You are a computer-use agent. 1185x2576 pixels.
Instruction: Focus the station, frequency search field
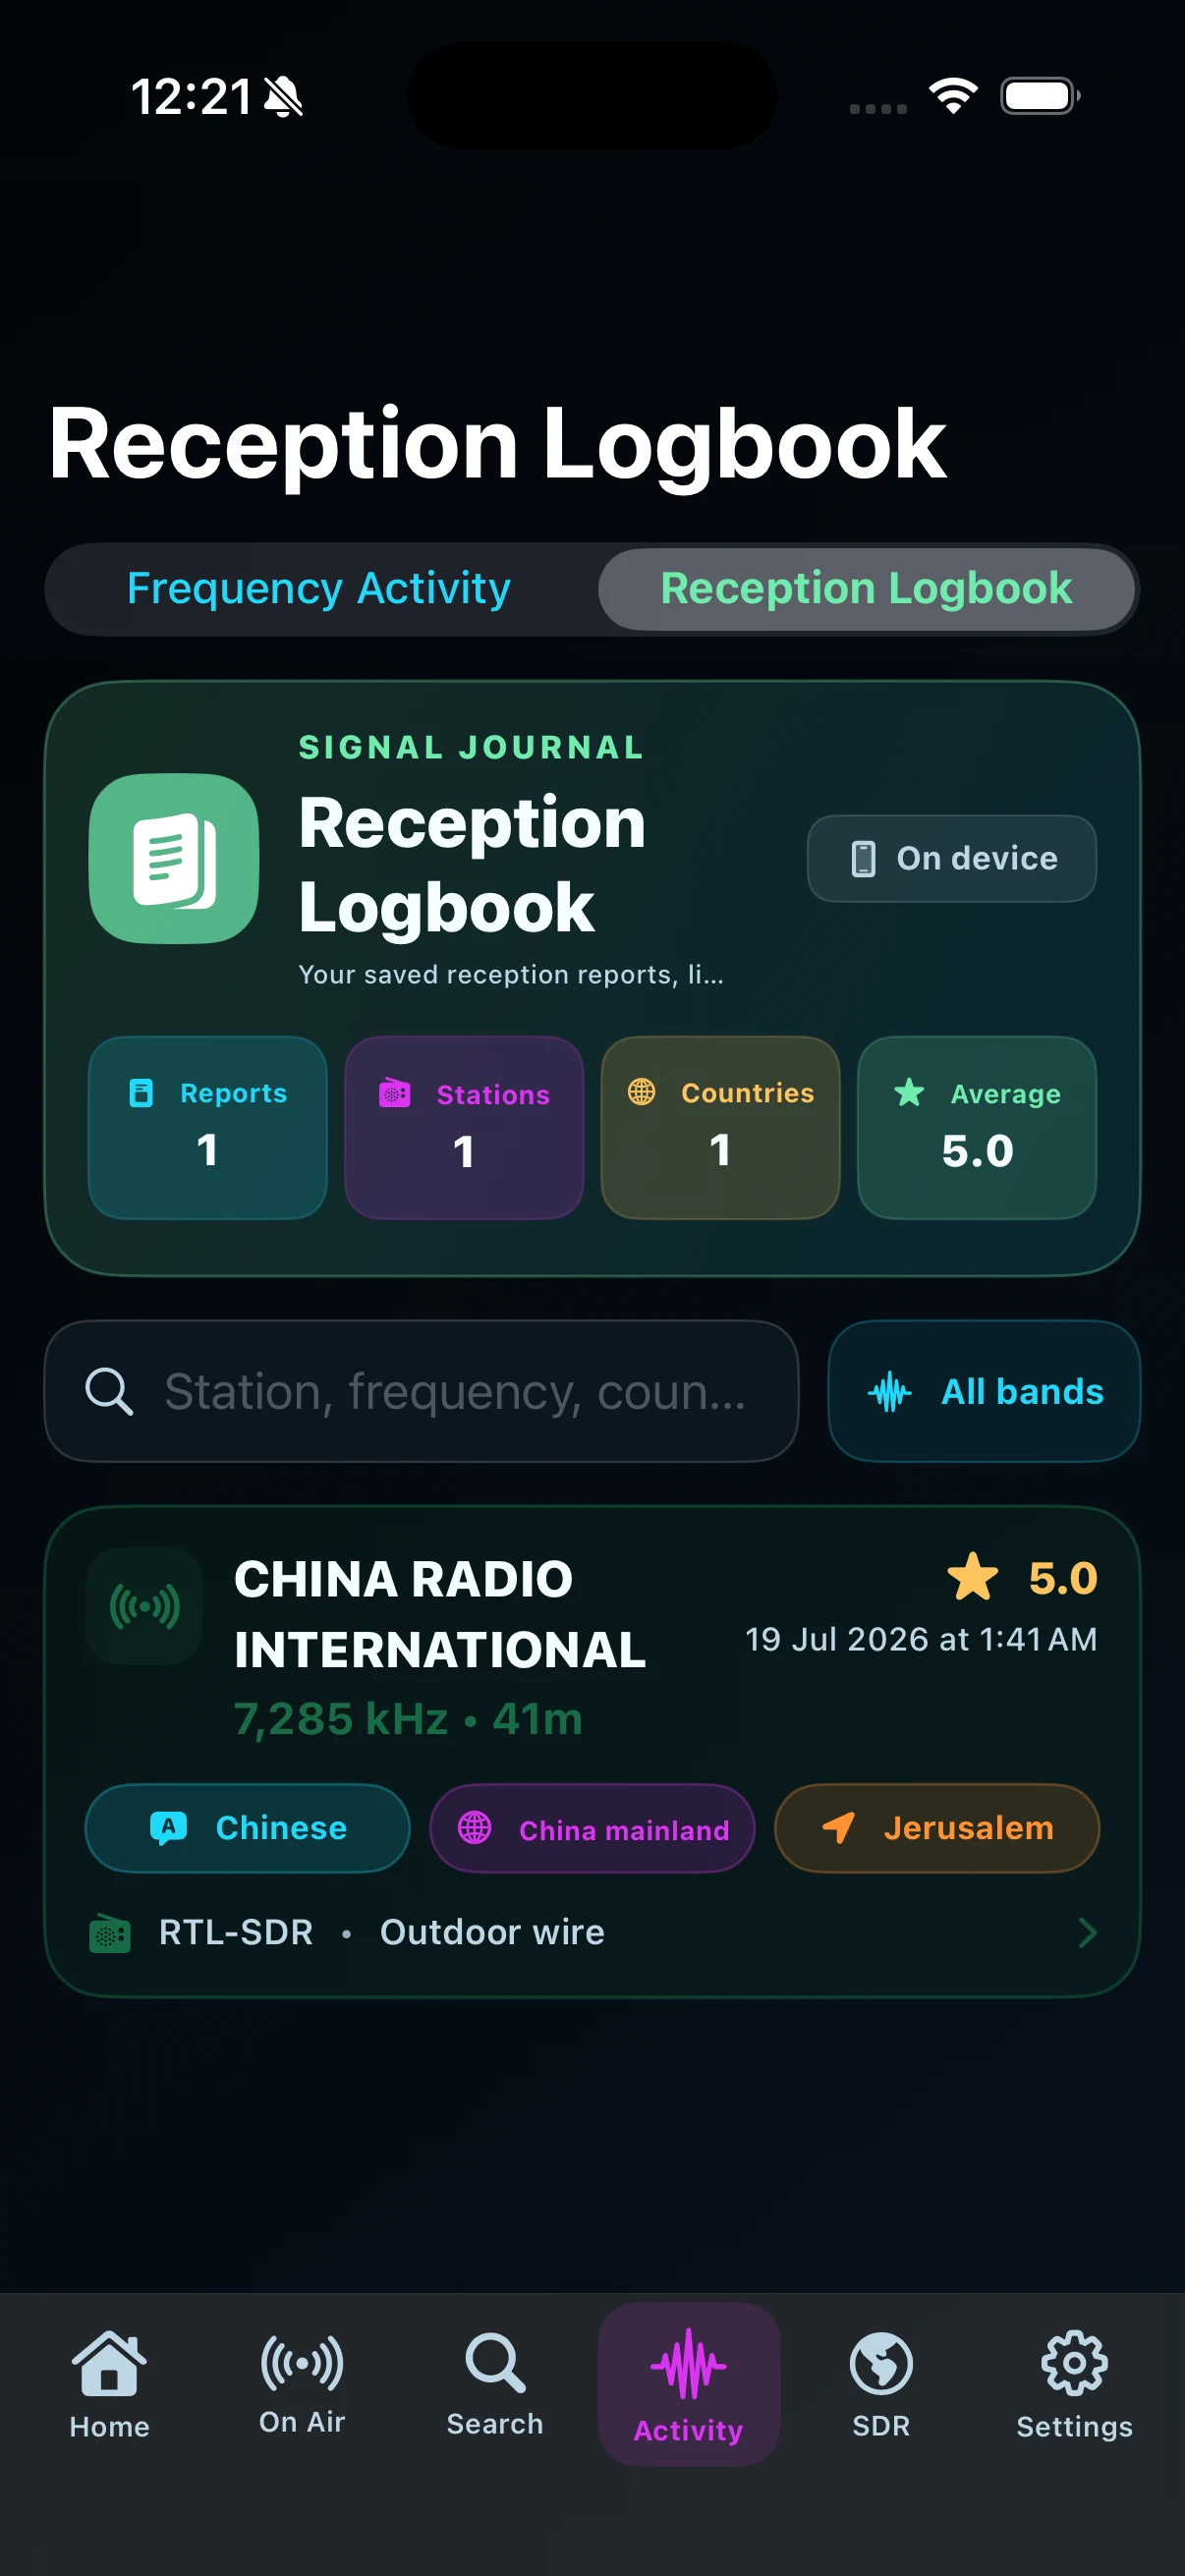tap(421, 1391)
